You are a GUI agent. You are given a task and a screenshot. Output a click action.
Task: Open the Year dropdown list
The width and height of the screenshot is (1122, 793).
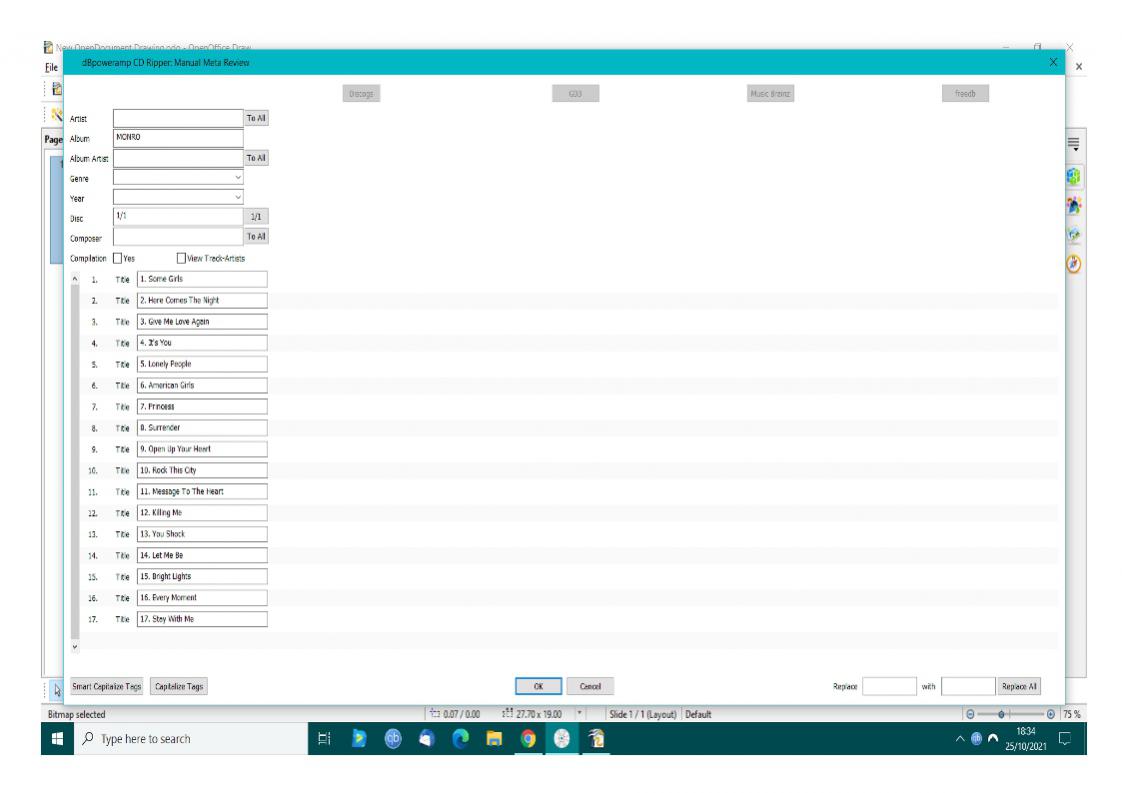click(237, 197)
